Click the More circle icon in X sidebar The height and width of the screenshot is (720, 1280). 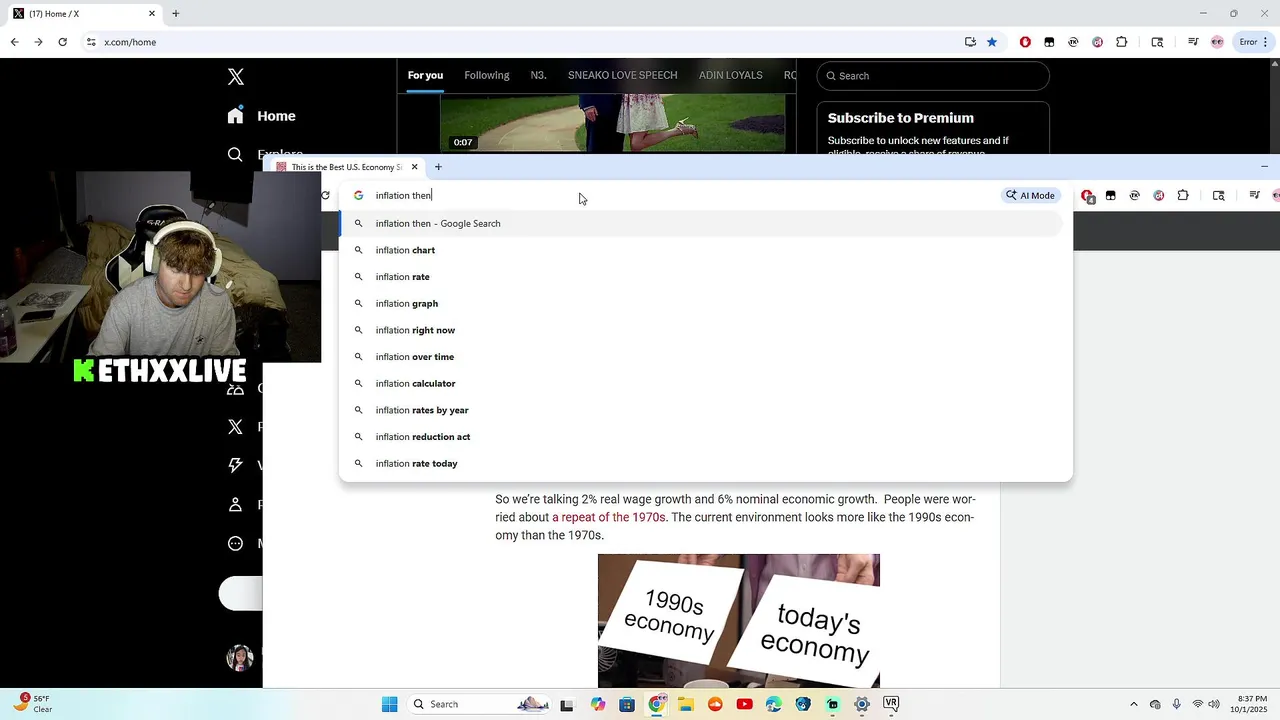[x=235, y=543]
